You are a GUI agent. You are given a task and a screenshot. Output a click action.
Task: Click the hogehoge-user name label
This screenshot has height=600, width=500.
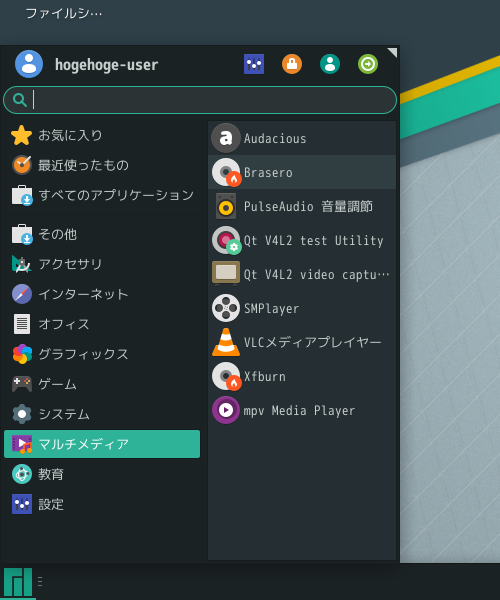[x=106, y=65]
